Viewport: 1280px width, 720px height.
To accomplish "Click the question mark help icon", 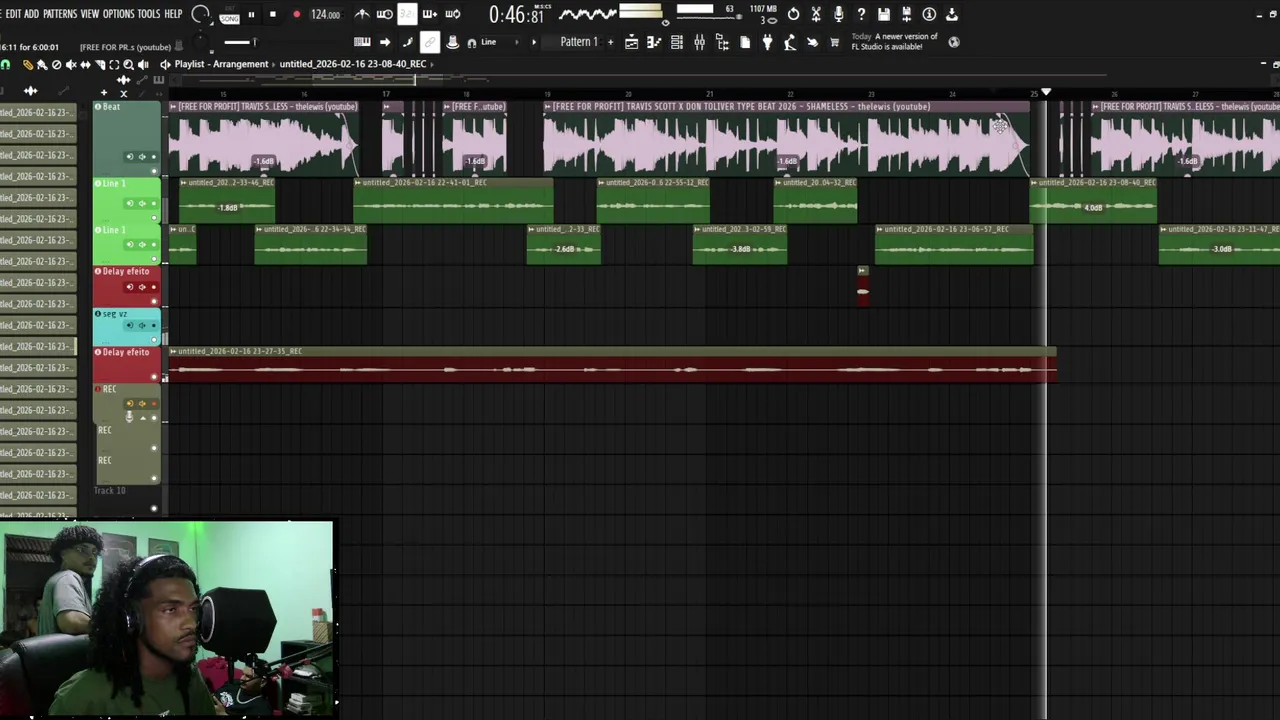I will coord(861,14).
